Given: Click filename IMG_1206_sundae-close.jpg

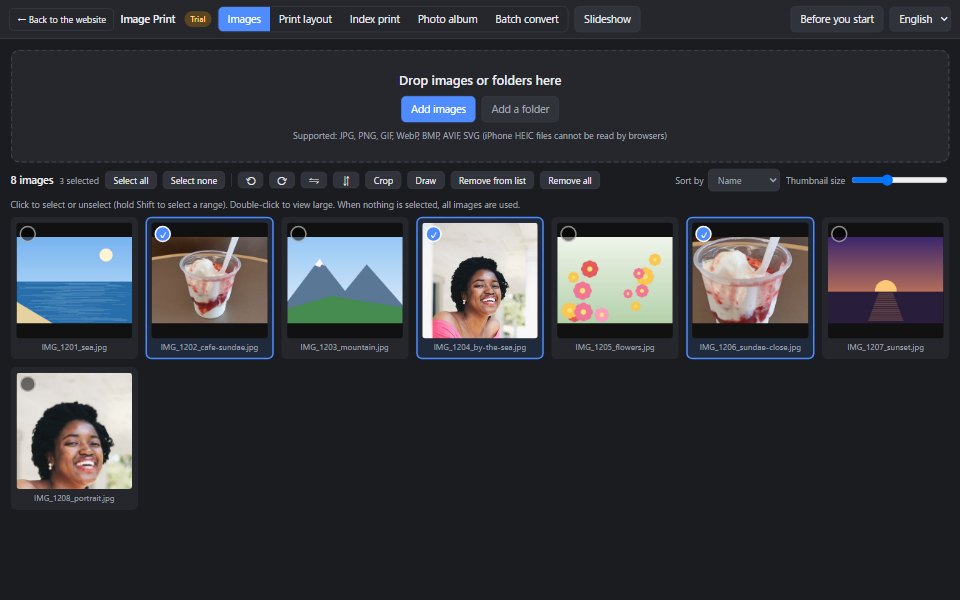Looking at the screenshot, I should pos(750,347).
